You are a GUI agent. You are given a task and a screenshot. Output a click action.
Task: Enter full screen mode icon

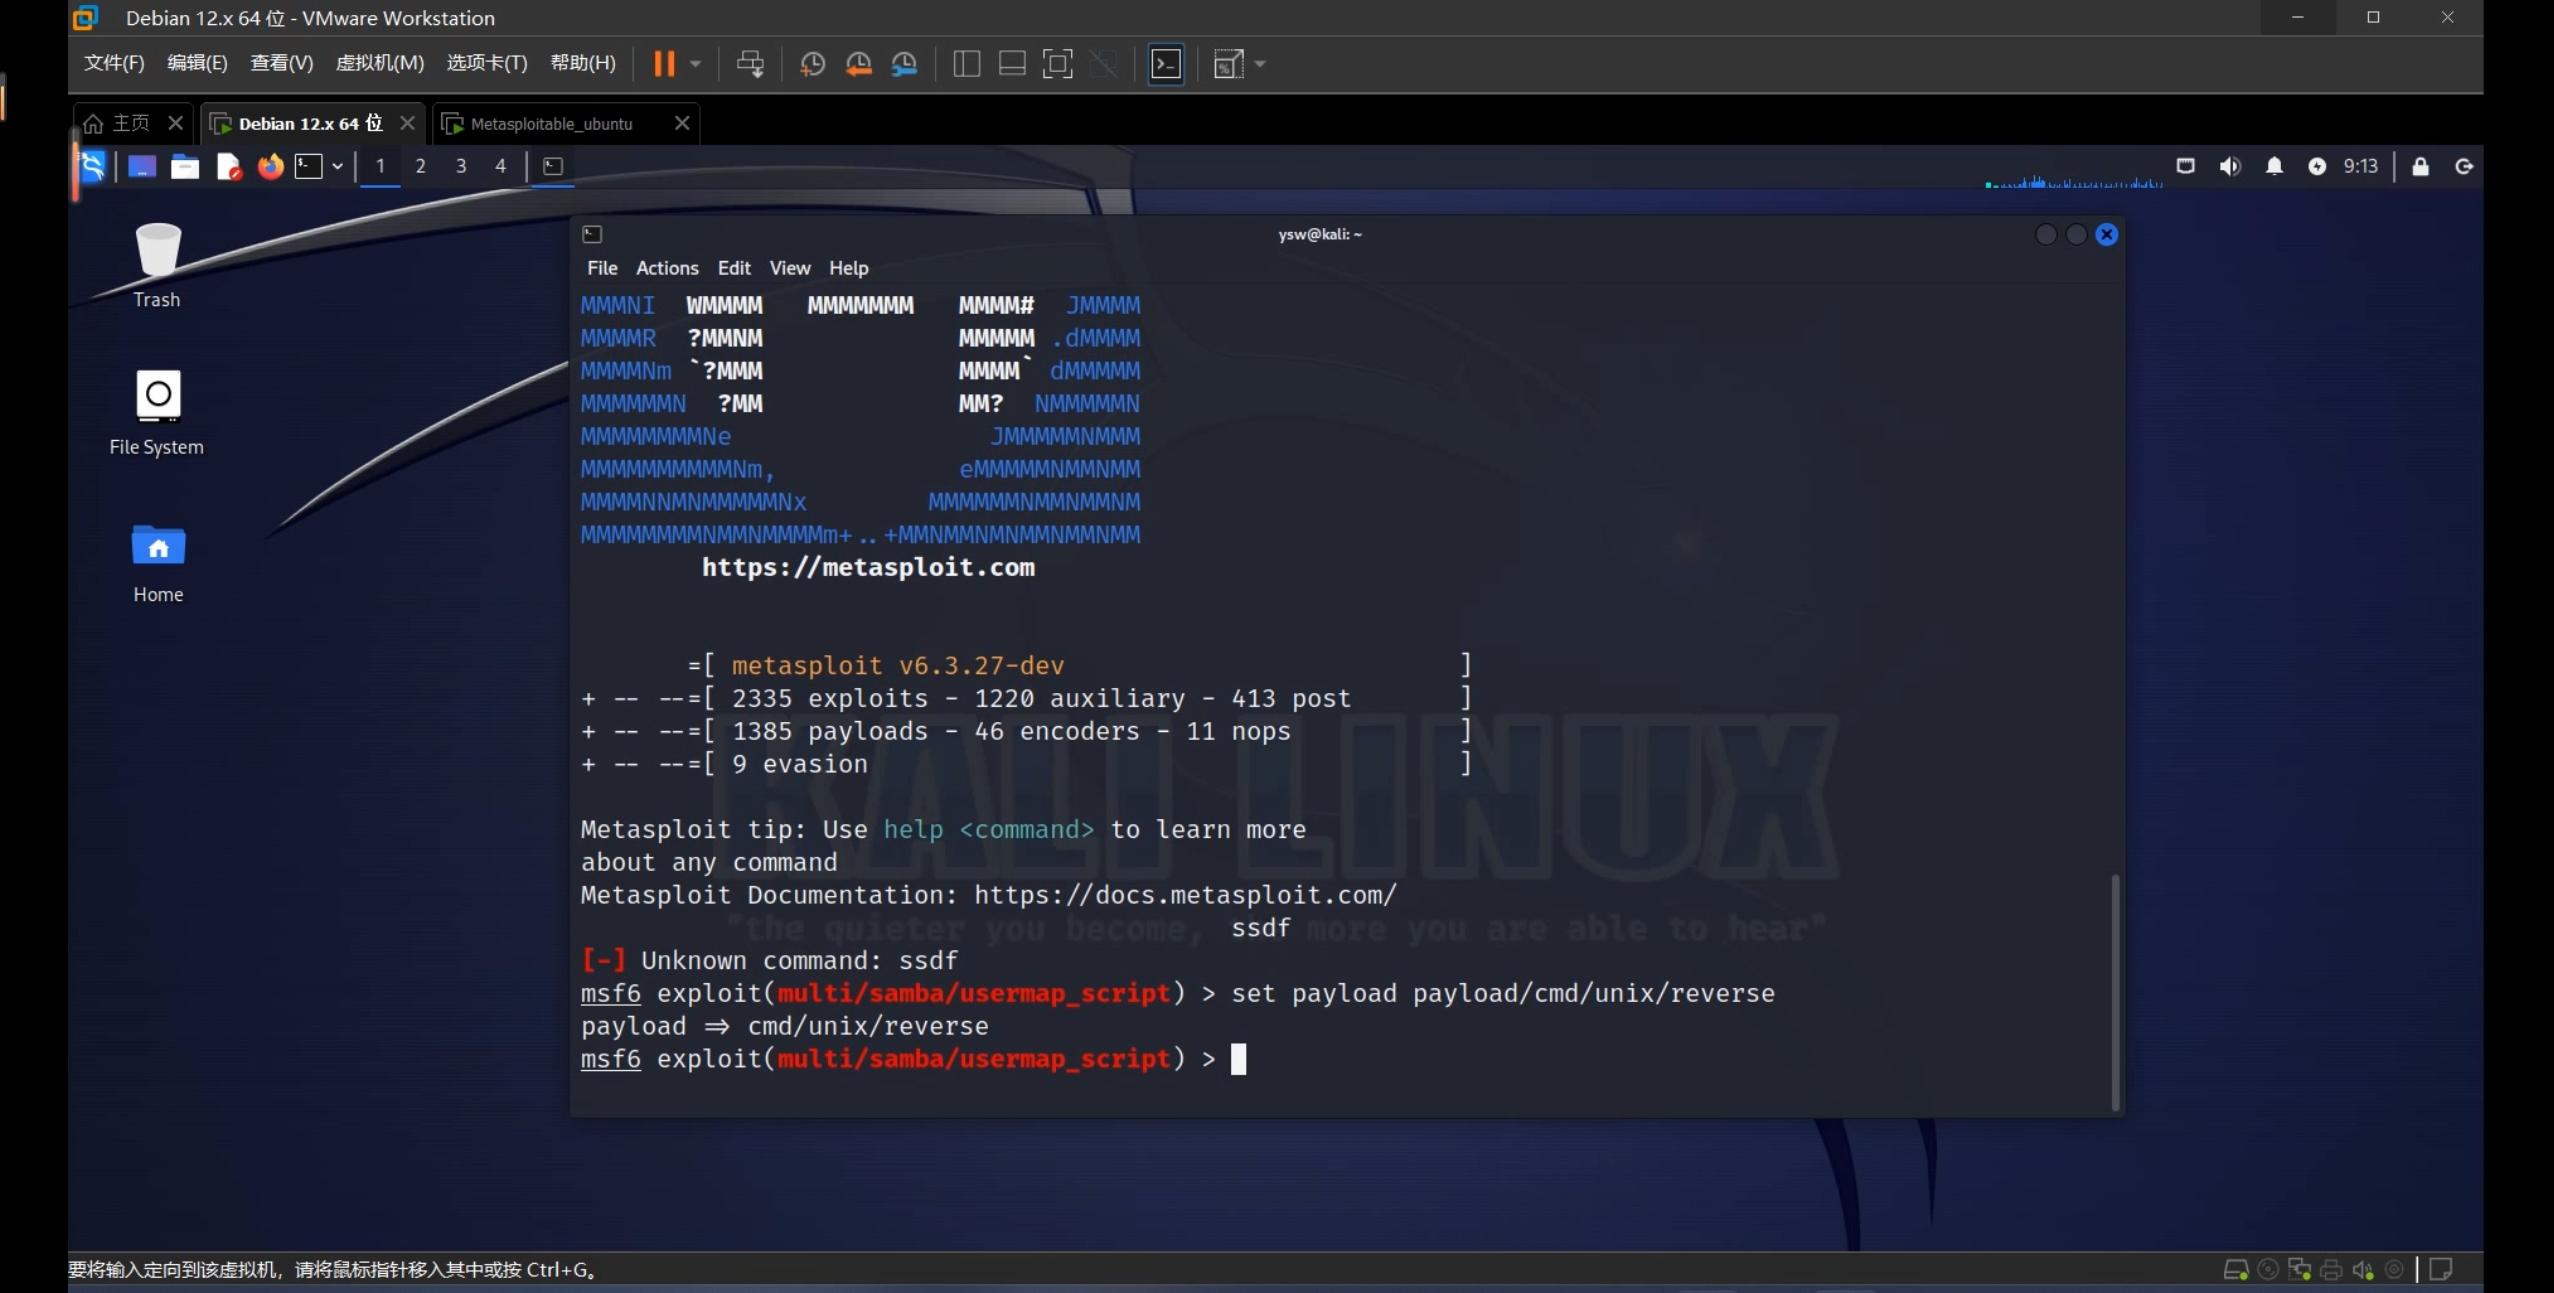[x=1057, y=64]
